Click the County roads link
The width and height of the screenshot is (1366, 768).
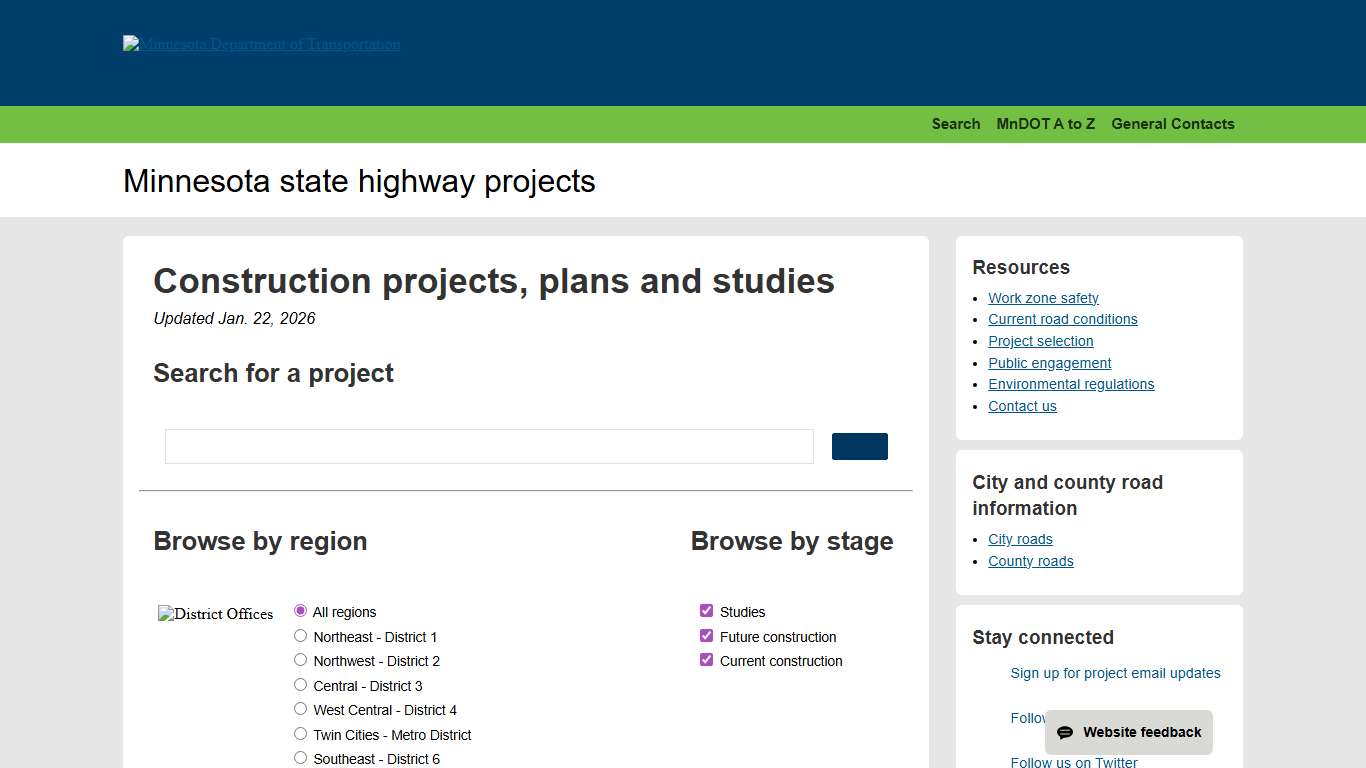coord(1031,561)
